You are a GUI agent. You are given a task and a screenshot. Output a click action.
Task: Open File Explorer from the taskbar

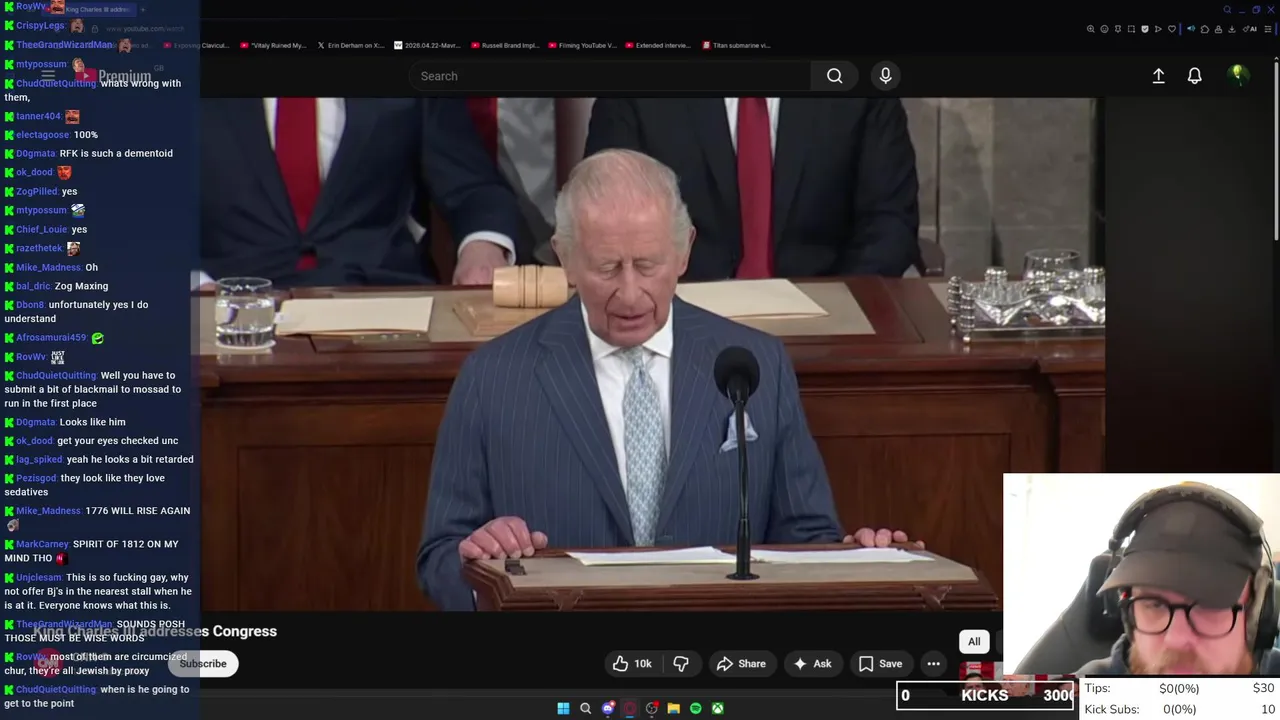pyautogui.click(x=673, y=708)
